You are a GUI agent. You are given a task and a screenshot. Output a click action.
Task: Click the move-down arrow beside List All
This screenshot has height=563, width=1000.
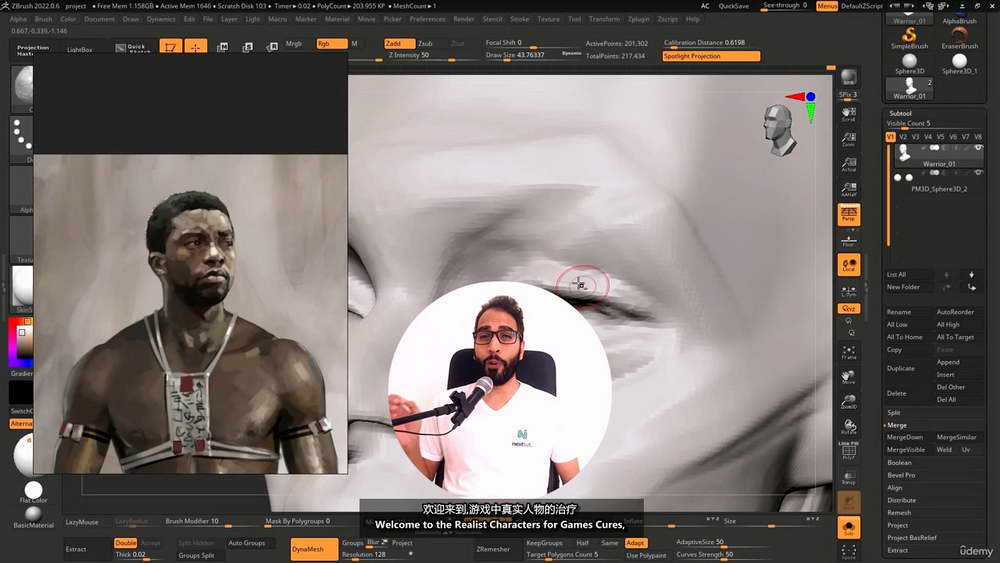tap(971, 275)
